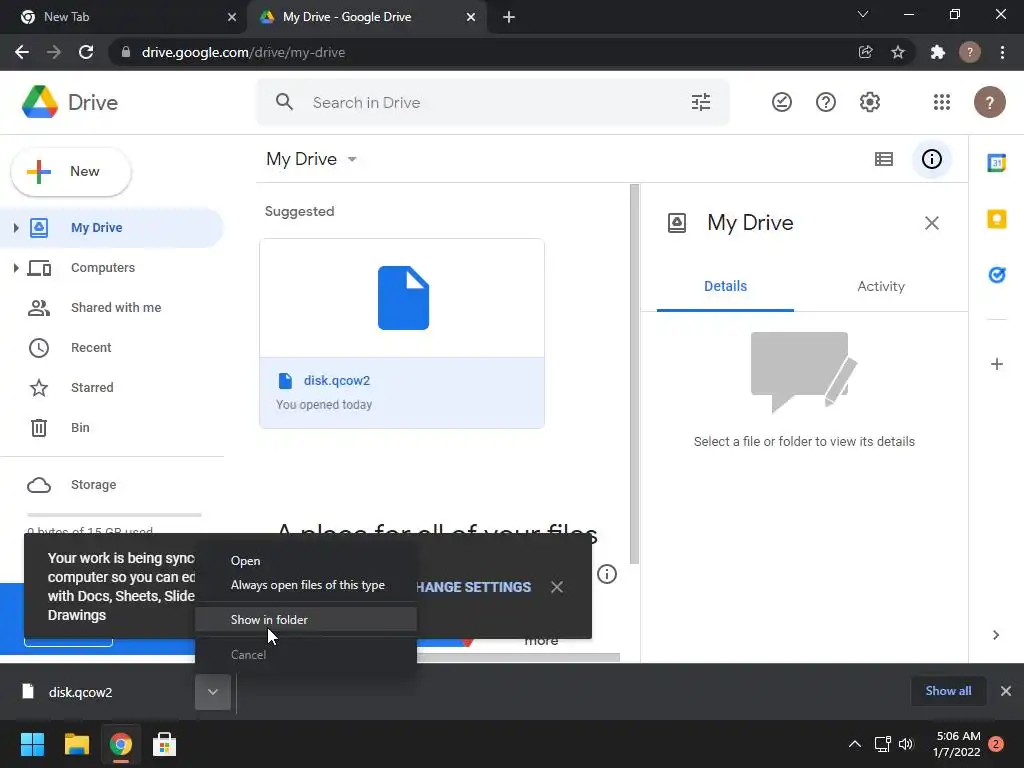Hide the side panel chevron

point(996,635)
